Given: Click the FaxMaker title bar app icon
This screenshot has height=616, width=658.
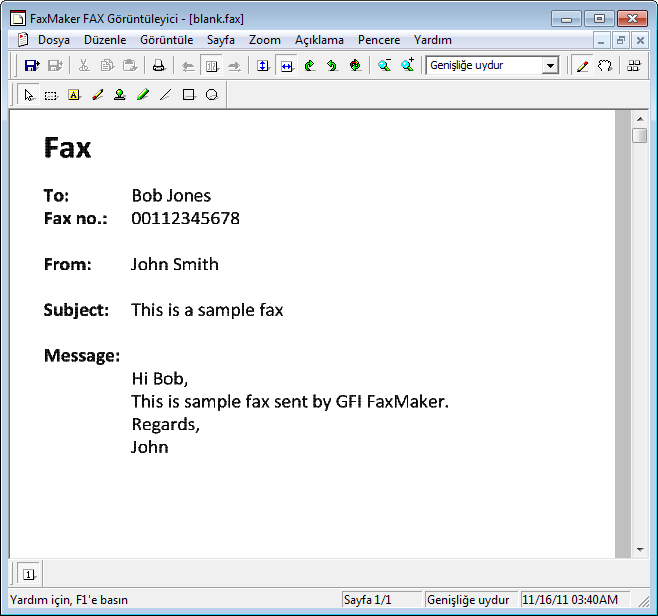Looking at the screenshot, I should (x=18, y=18).
